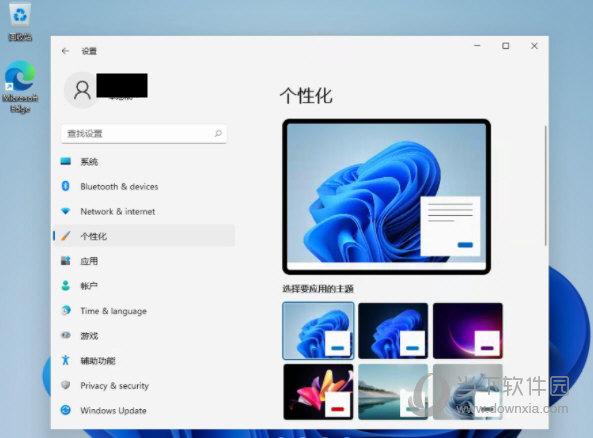Select the 帐户 person icon
The height and width of the screenshot is (438, 593).
(65, 286)
